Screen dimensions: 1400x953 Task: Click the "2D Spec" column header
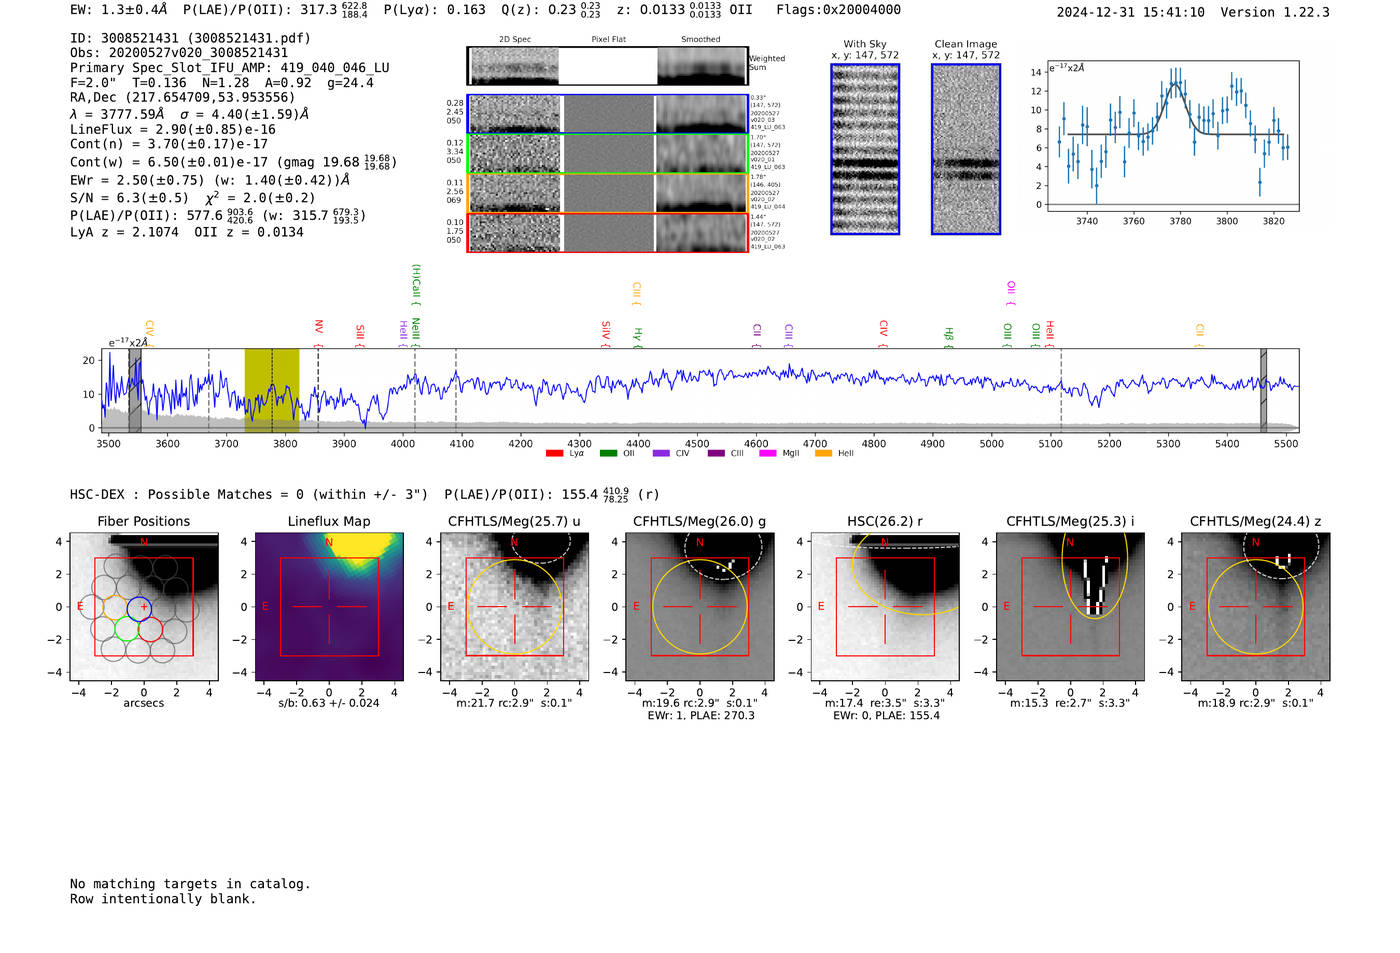click(515, 40)
